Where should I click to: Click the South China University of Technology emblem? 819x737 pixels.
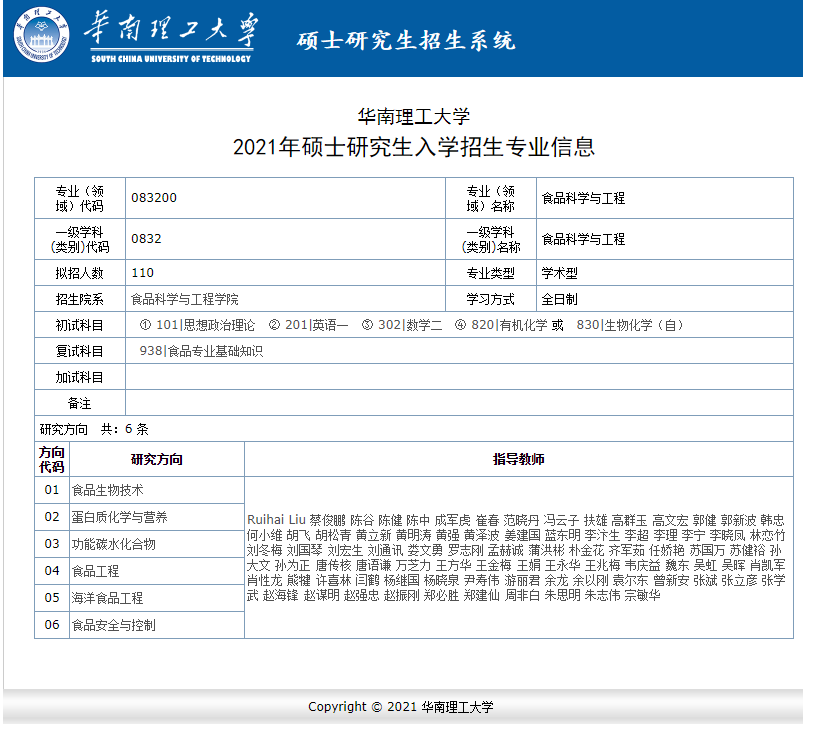point(42,36)
